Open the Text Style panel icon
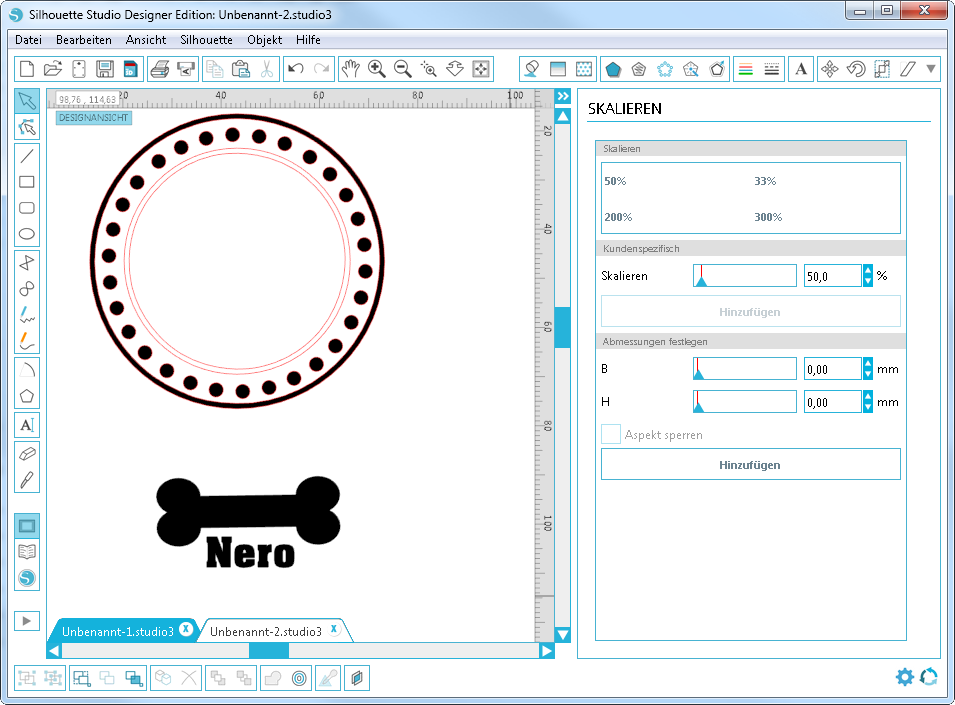Image resolution: width=955 pixels, height=705 pixels. [x=801, y=69]
